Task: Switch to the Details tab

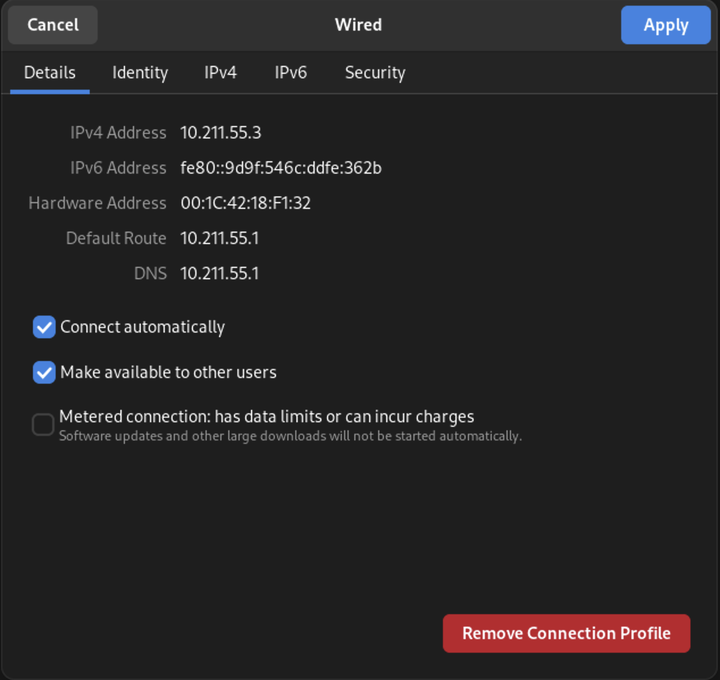Action: (50, 73)
